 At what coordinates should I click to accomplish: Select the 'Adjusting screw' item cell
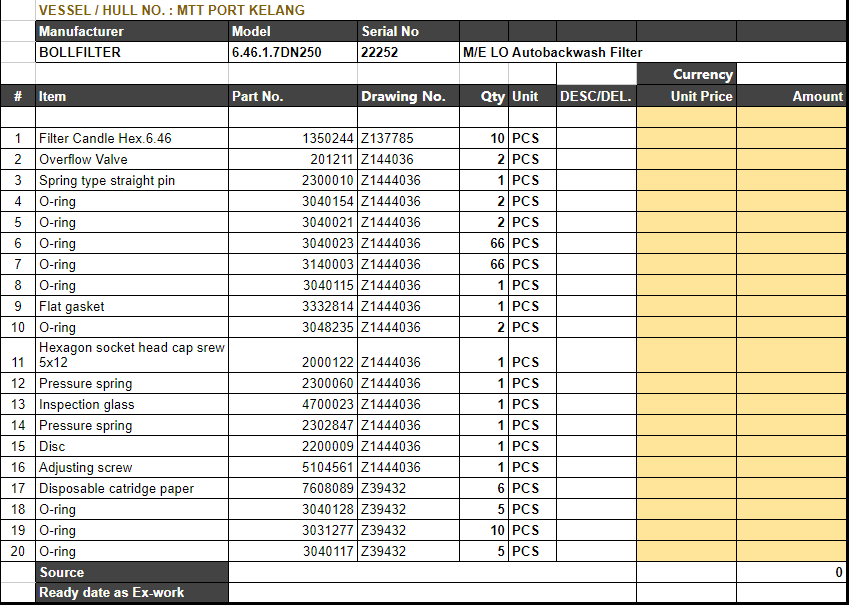[132, 467]
